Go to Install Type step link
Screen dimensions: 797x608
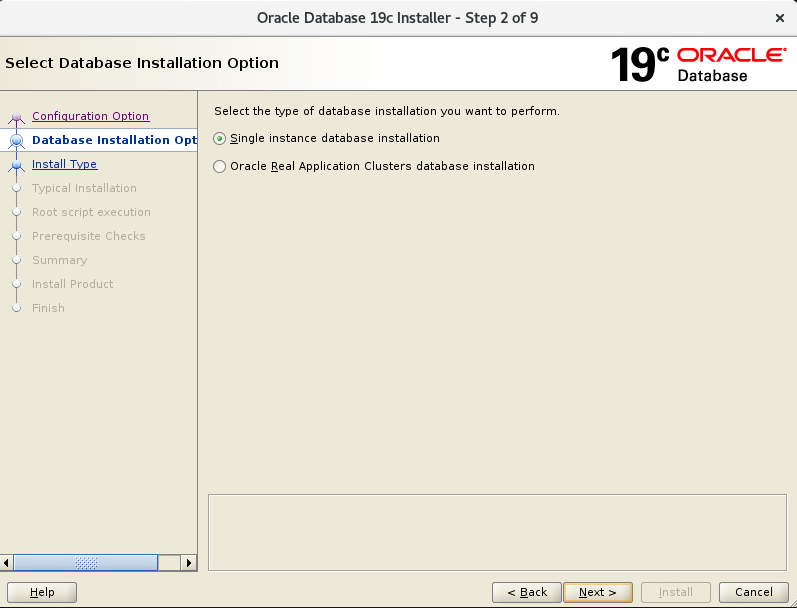[x=65, y=164]
